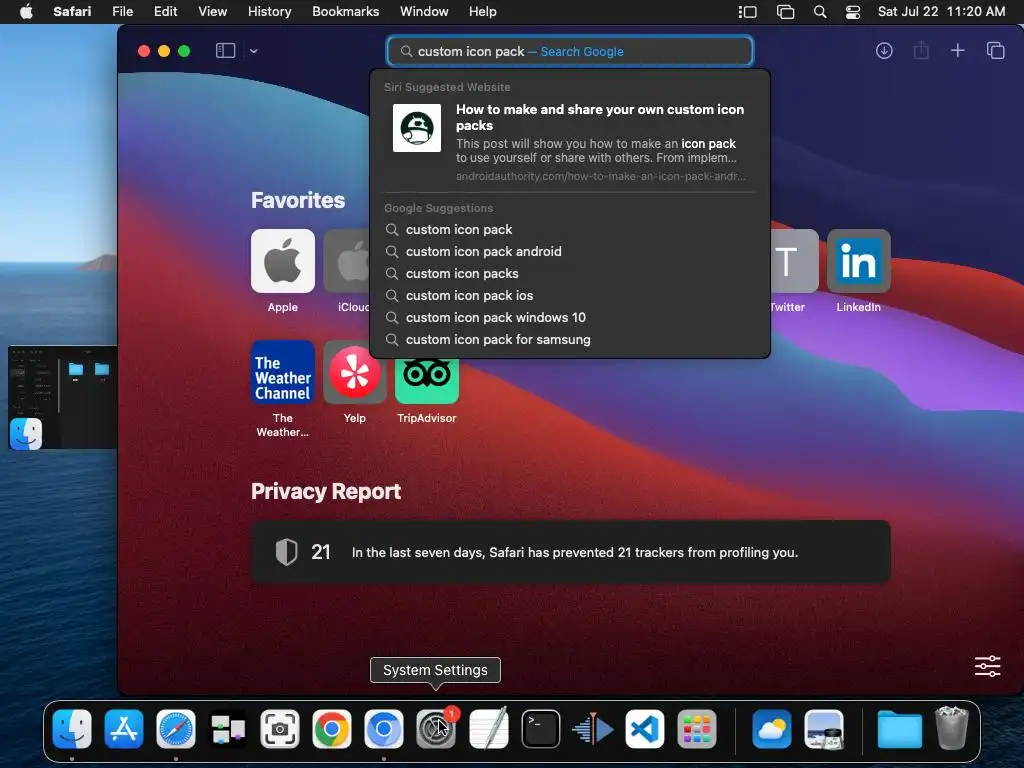This screenshot has height=768, width=1024.
Task: Open System Settings from the Dock
Action: 436,729
